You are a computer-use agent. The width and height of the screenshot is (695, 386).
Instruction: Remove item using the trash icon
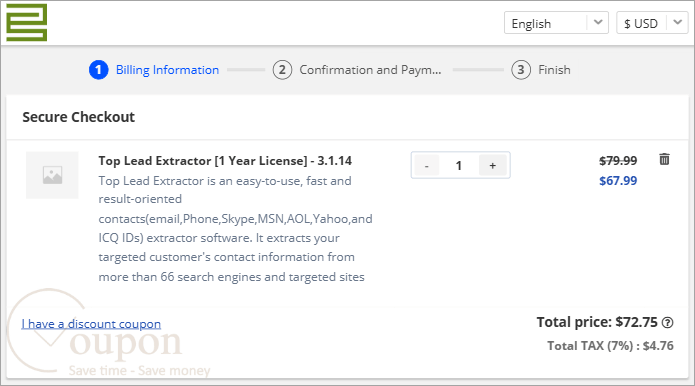tap(664, 159)
